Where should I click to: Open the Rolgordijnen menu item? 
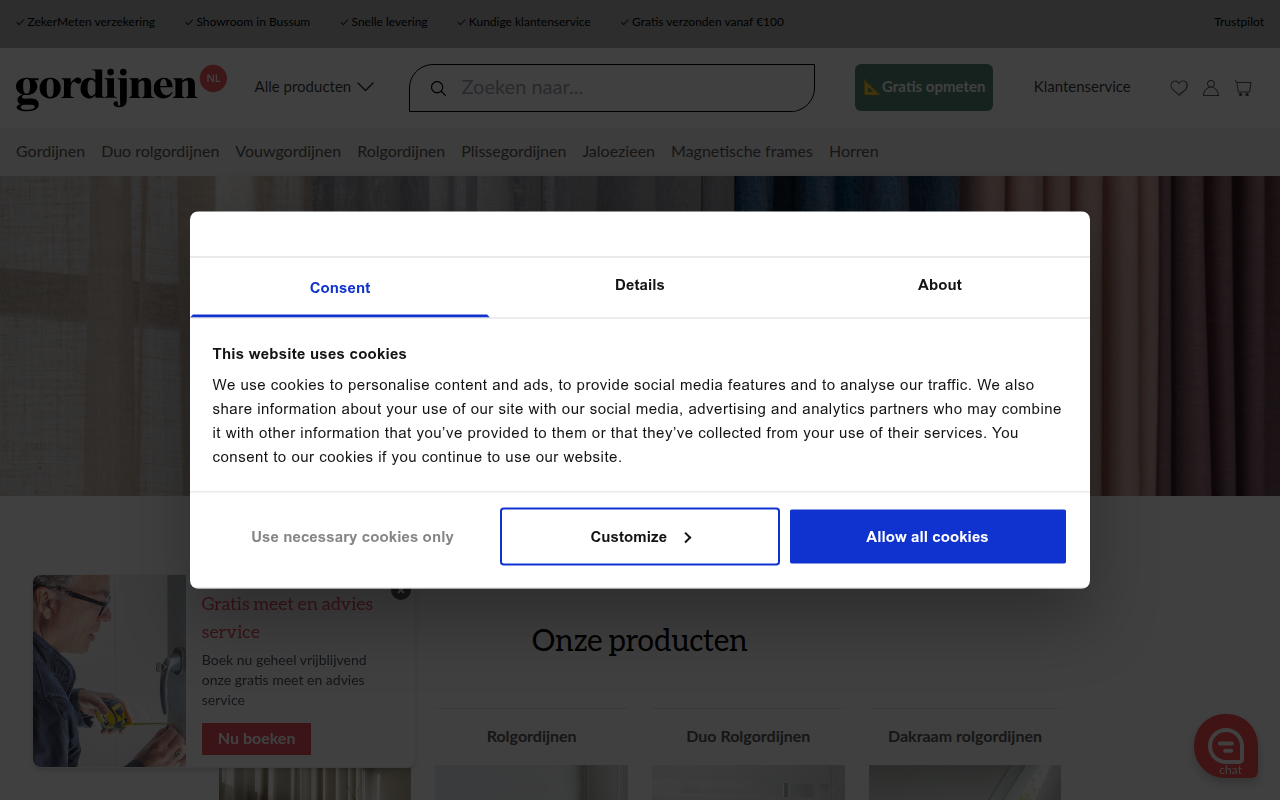coord(401,152)
